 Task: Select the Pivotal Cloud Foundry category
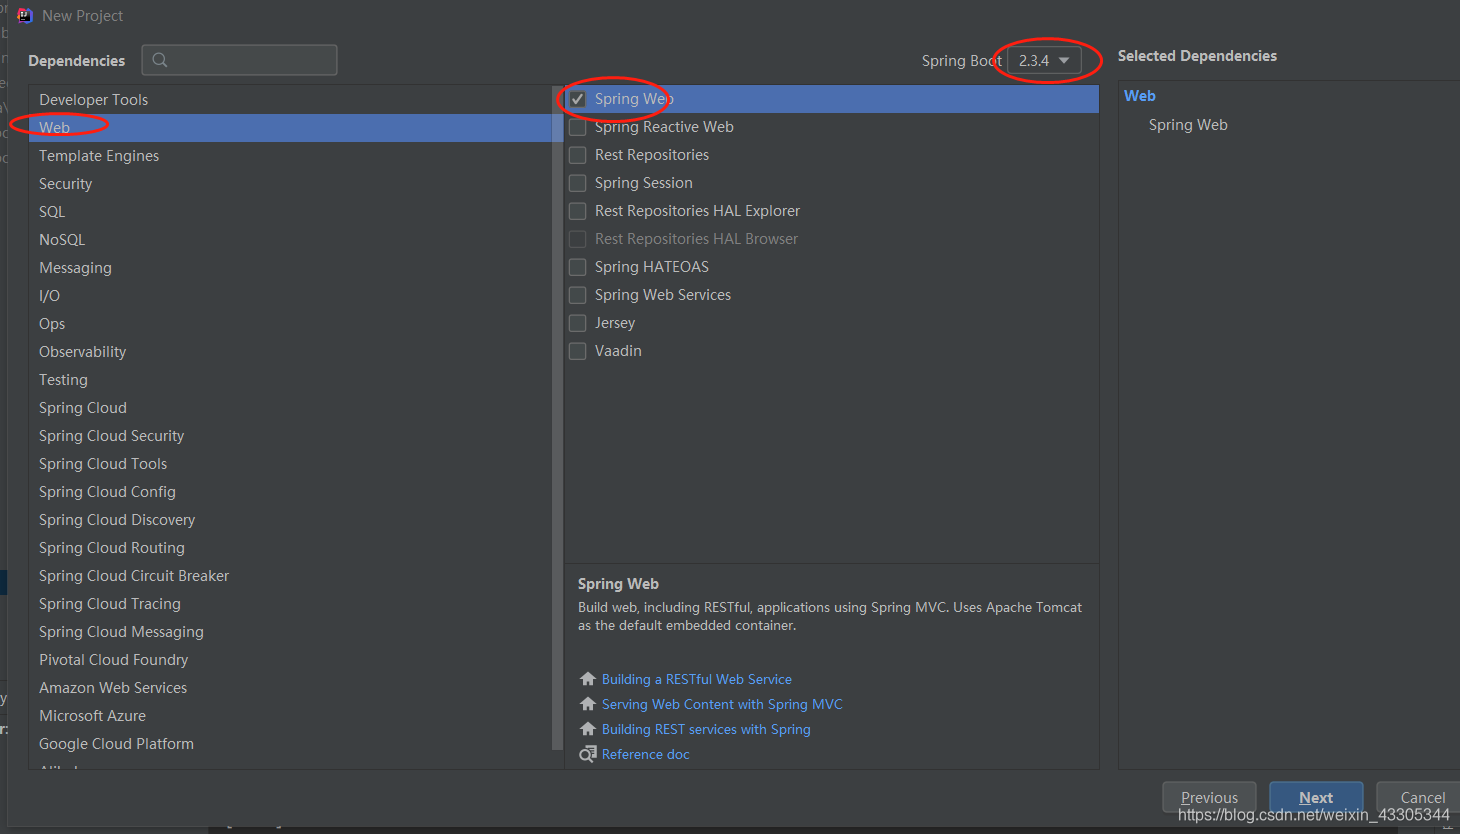[x=290, y=660]
